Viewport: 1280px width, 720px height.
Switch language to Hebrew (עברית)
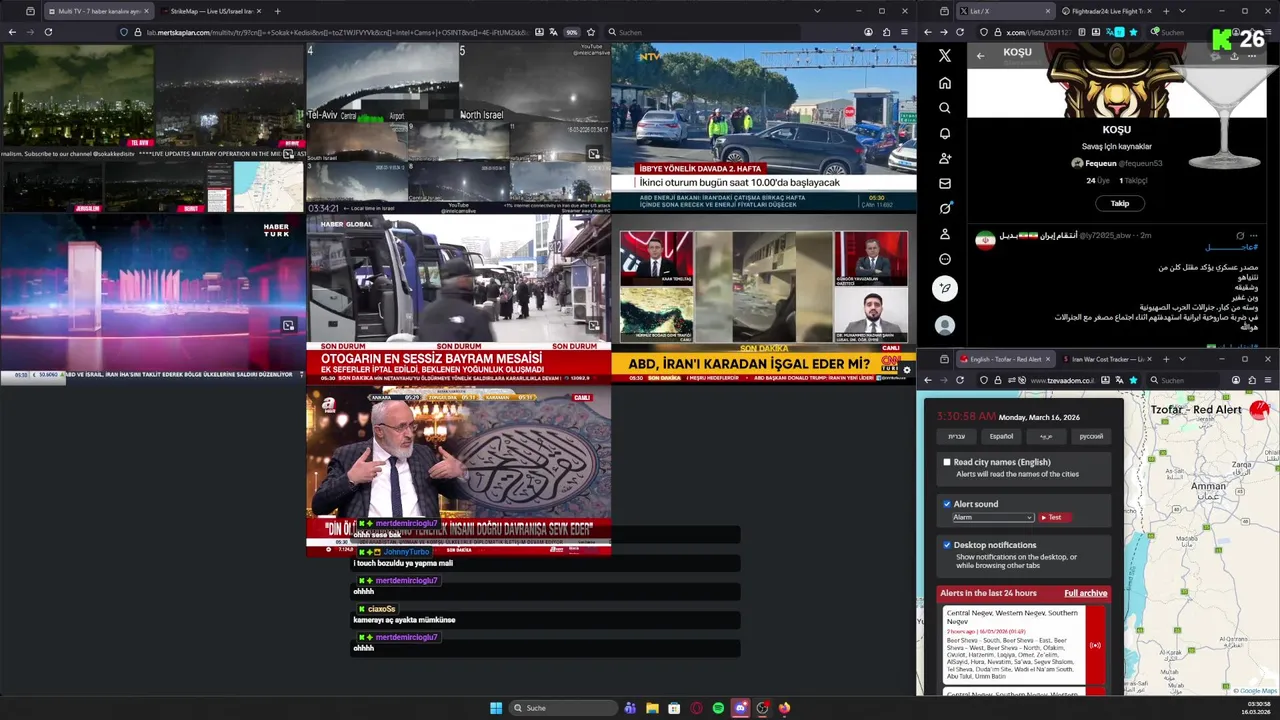tap(957, 436)
